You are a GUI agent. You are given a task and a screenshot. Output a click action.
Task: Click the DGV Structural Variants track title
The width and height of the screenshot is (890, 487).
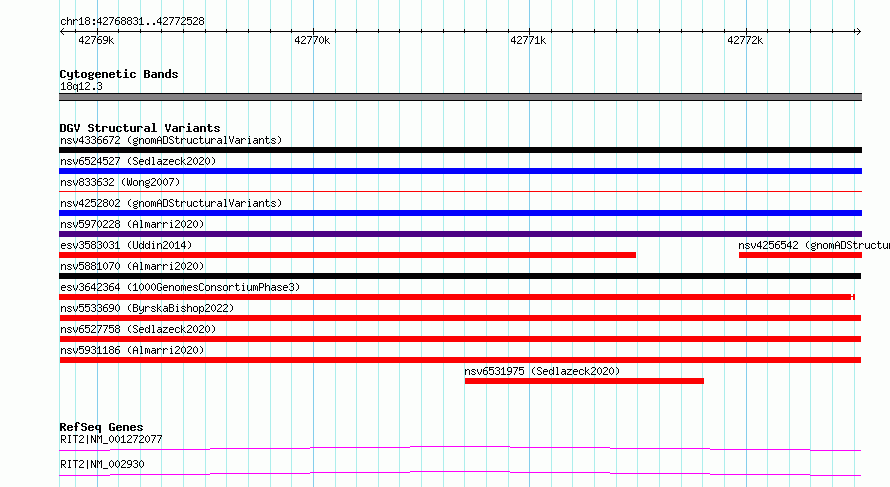click(x=140, y=128)
